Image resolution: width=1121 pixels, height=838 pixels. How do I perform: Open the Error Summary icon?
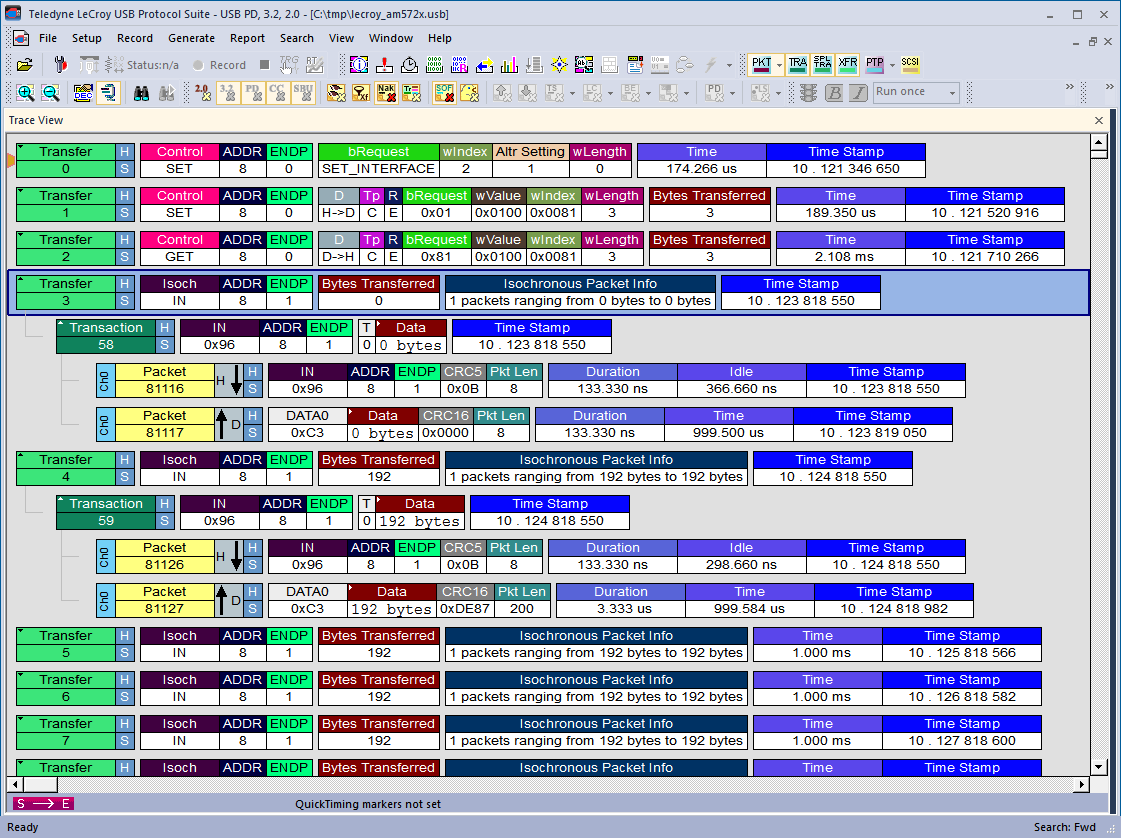(x=384, y=65)
